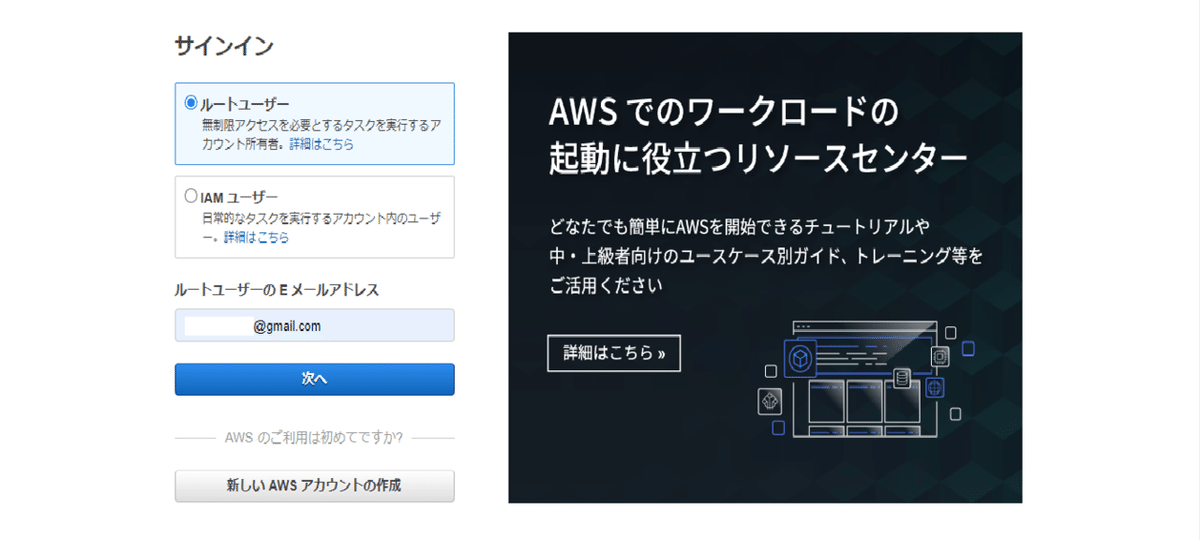Click the blue globe icon in the illustration
The image size is (1200, 540).
coord(936,386)
